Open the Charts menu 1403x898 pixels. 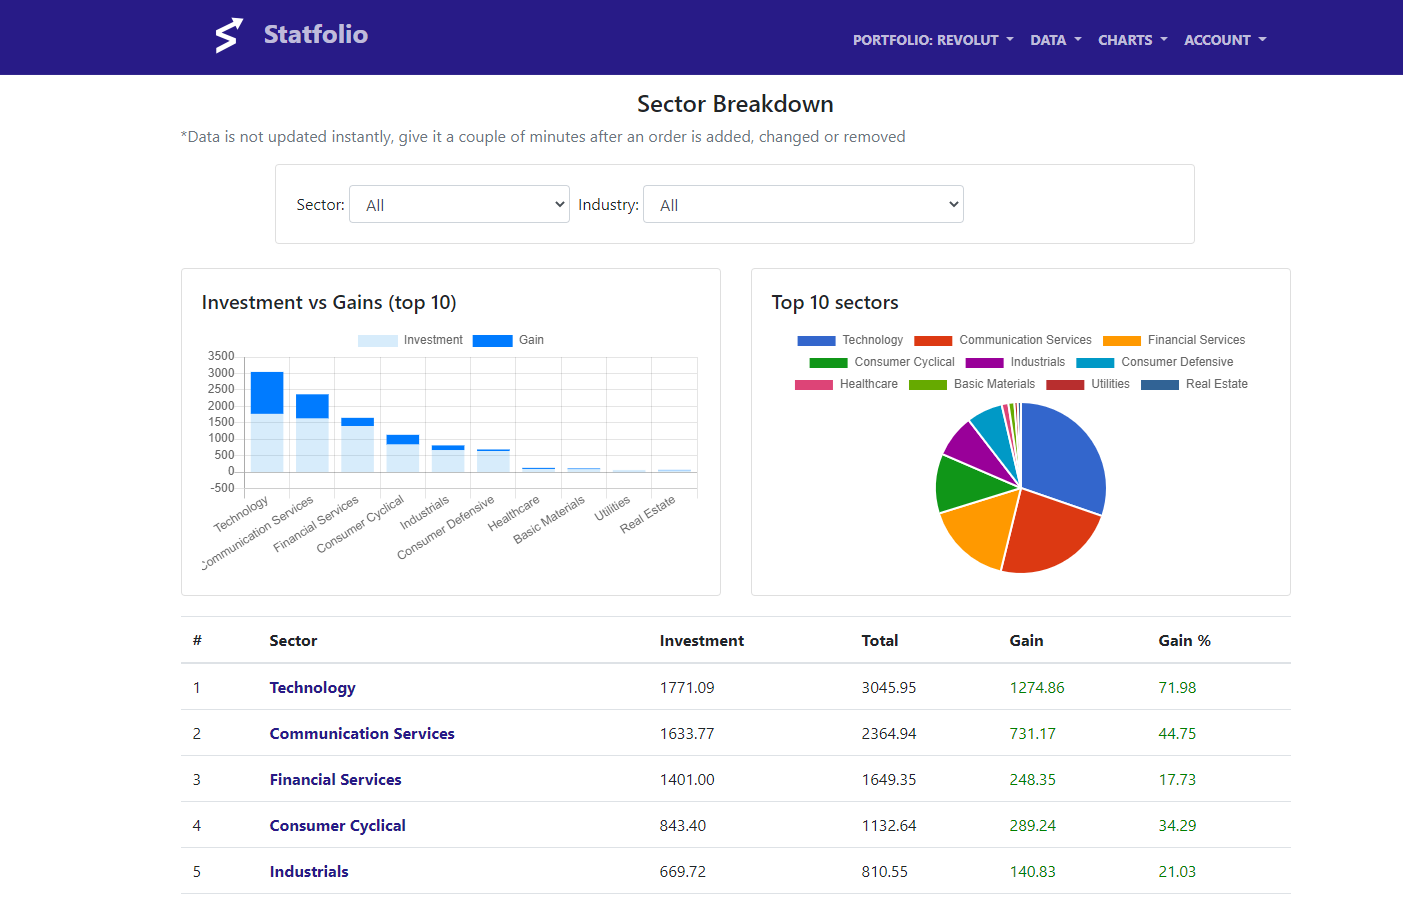[1133, 40]
